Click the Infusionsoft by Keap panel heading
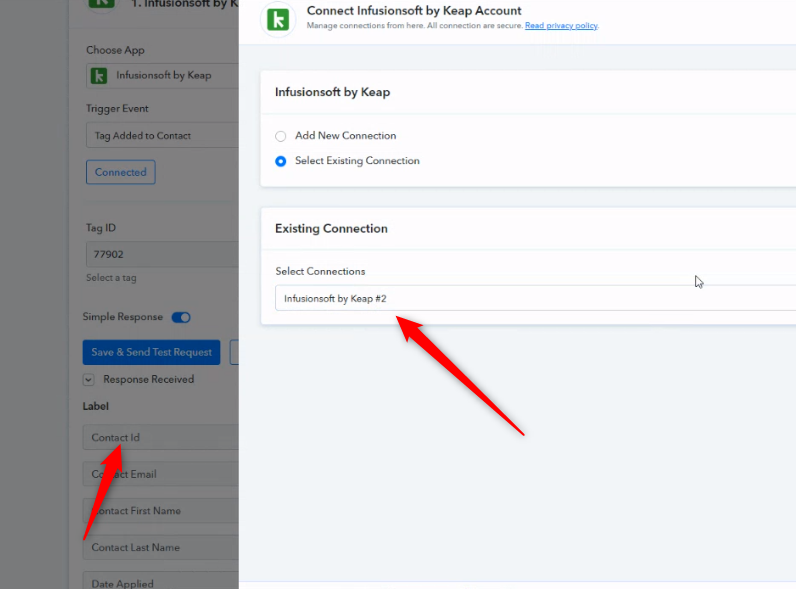796x589 pixels. pyautogui.click(x=333, y=92)
